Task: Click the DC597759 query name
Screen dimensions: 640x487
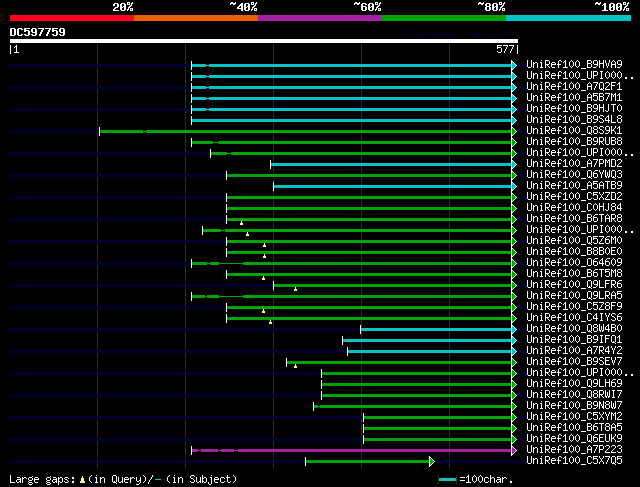Action: pyautogui.click(x=38, y=32)
